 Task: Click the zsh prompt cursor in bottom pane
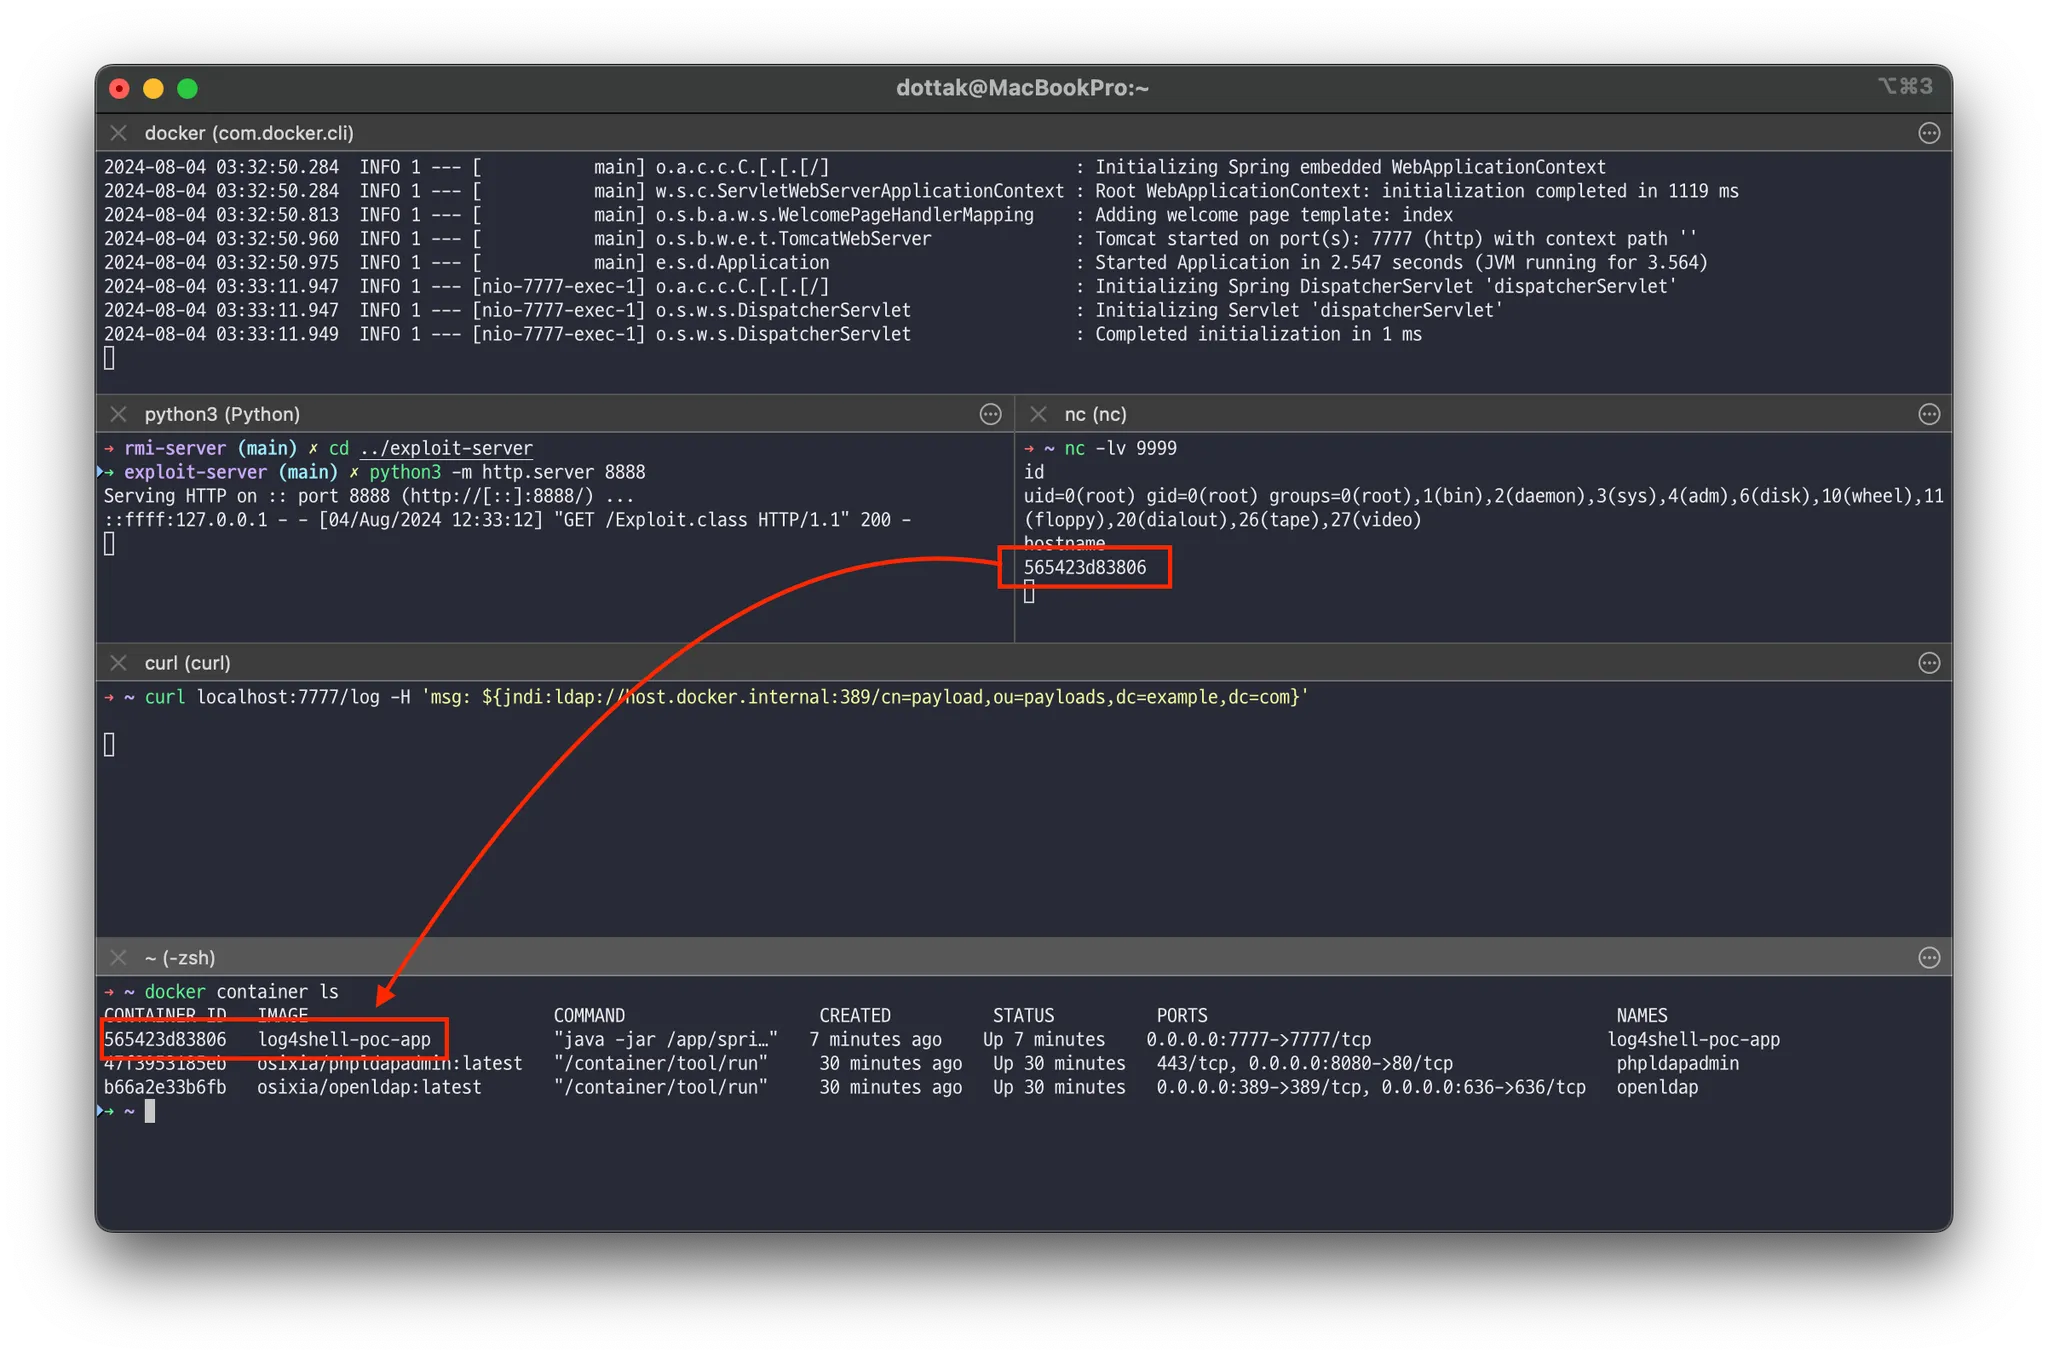tap(150, 1111)
